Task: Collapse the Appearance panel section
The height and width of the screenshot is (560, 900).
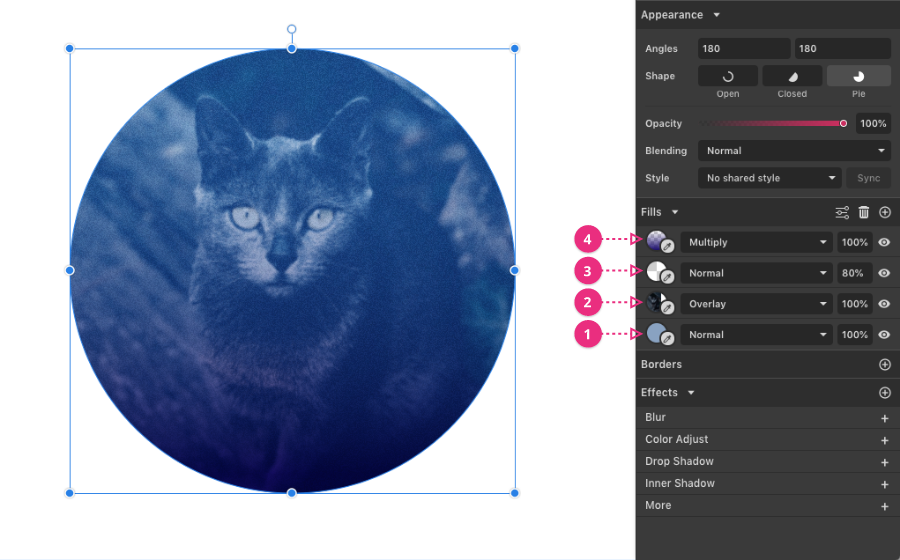Action: click(717, 15)
